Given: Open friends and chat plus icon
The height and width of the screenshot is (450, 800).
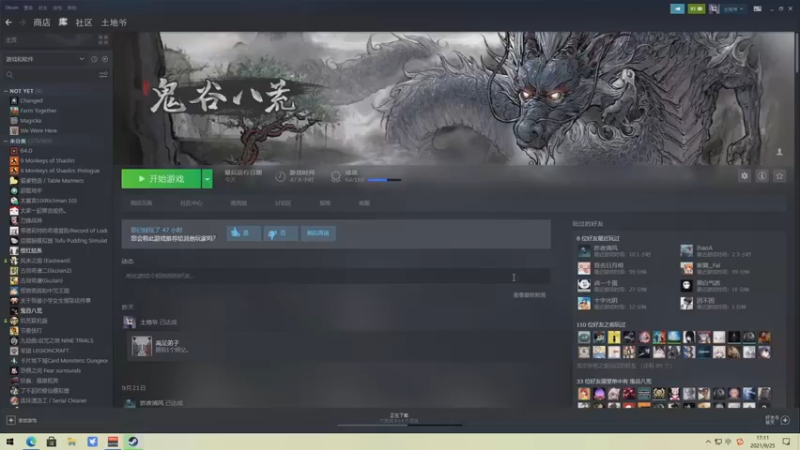Looking at the screenshot, I should click(x=785, y=420).
